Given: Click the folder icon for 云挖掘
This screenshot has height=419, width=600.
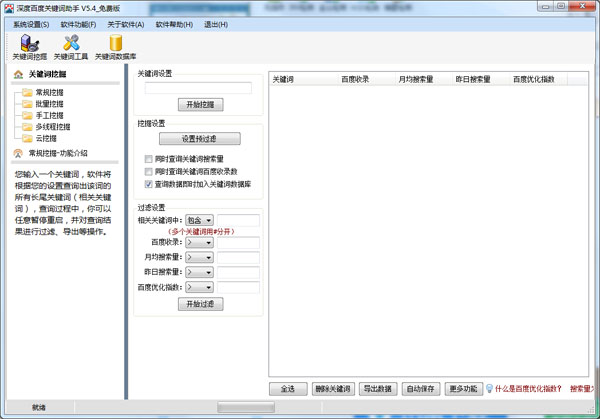Looking at the screenshot, I should click(x=27, y=138).
